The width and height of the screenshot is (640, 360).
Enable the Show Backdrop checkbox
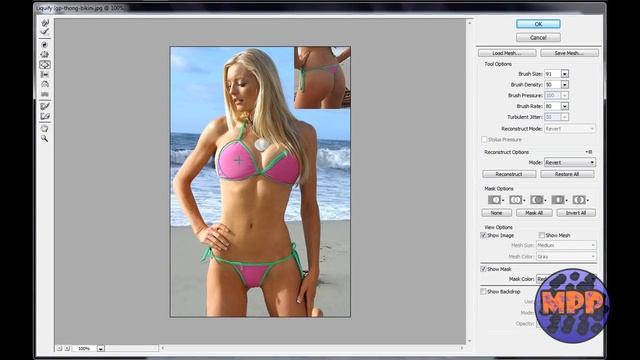coord(484,291)
